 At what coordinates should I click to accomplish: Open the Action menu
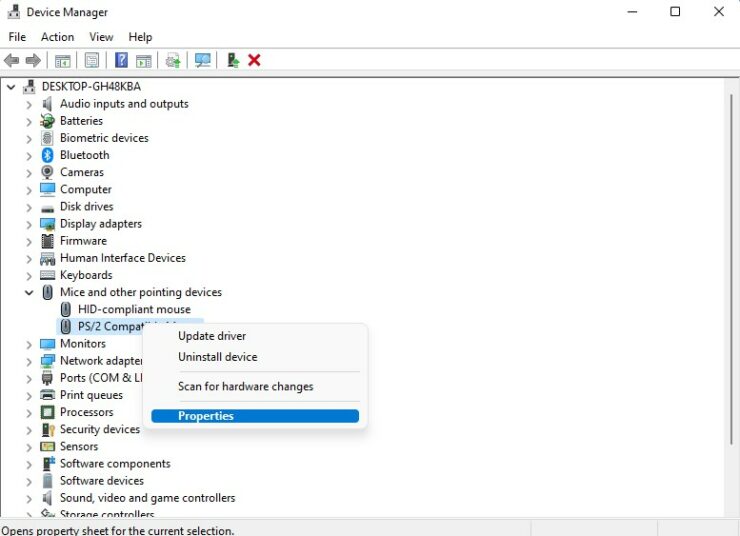(57, 37)
